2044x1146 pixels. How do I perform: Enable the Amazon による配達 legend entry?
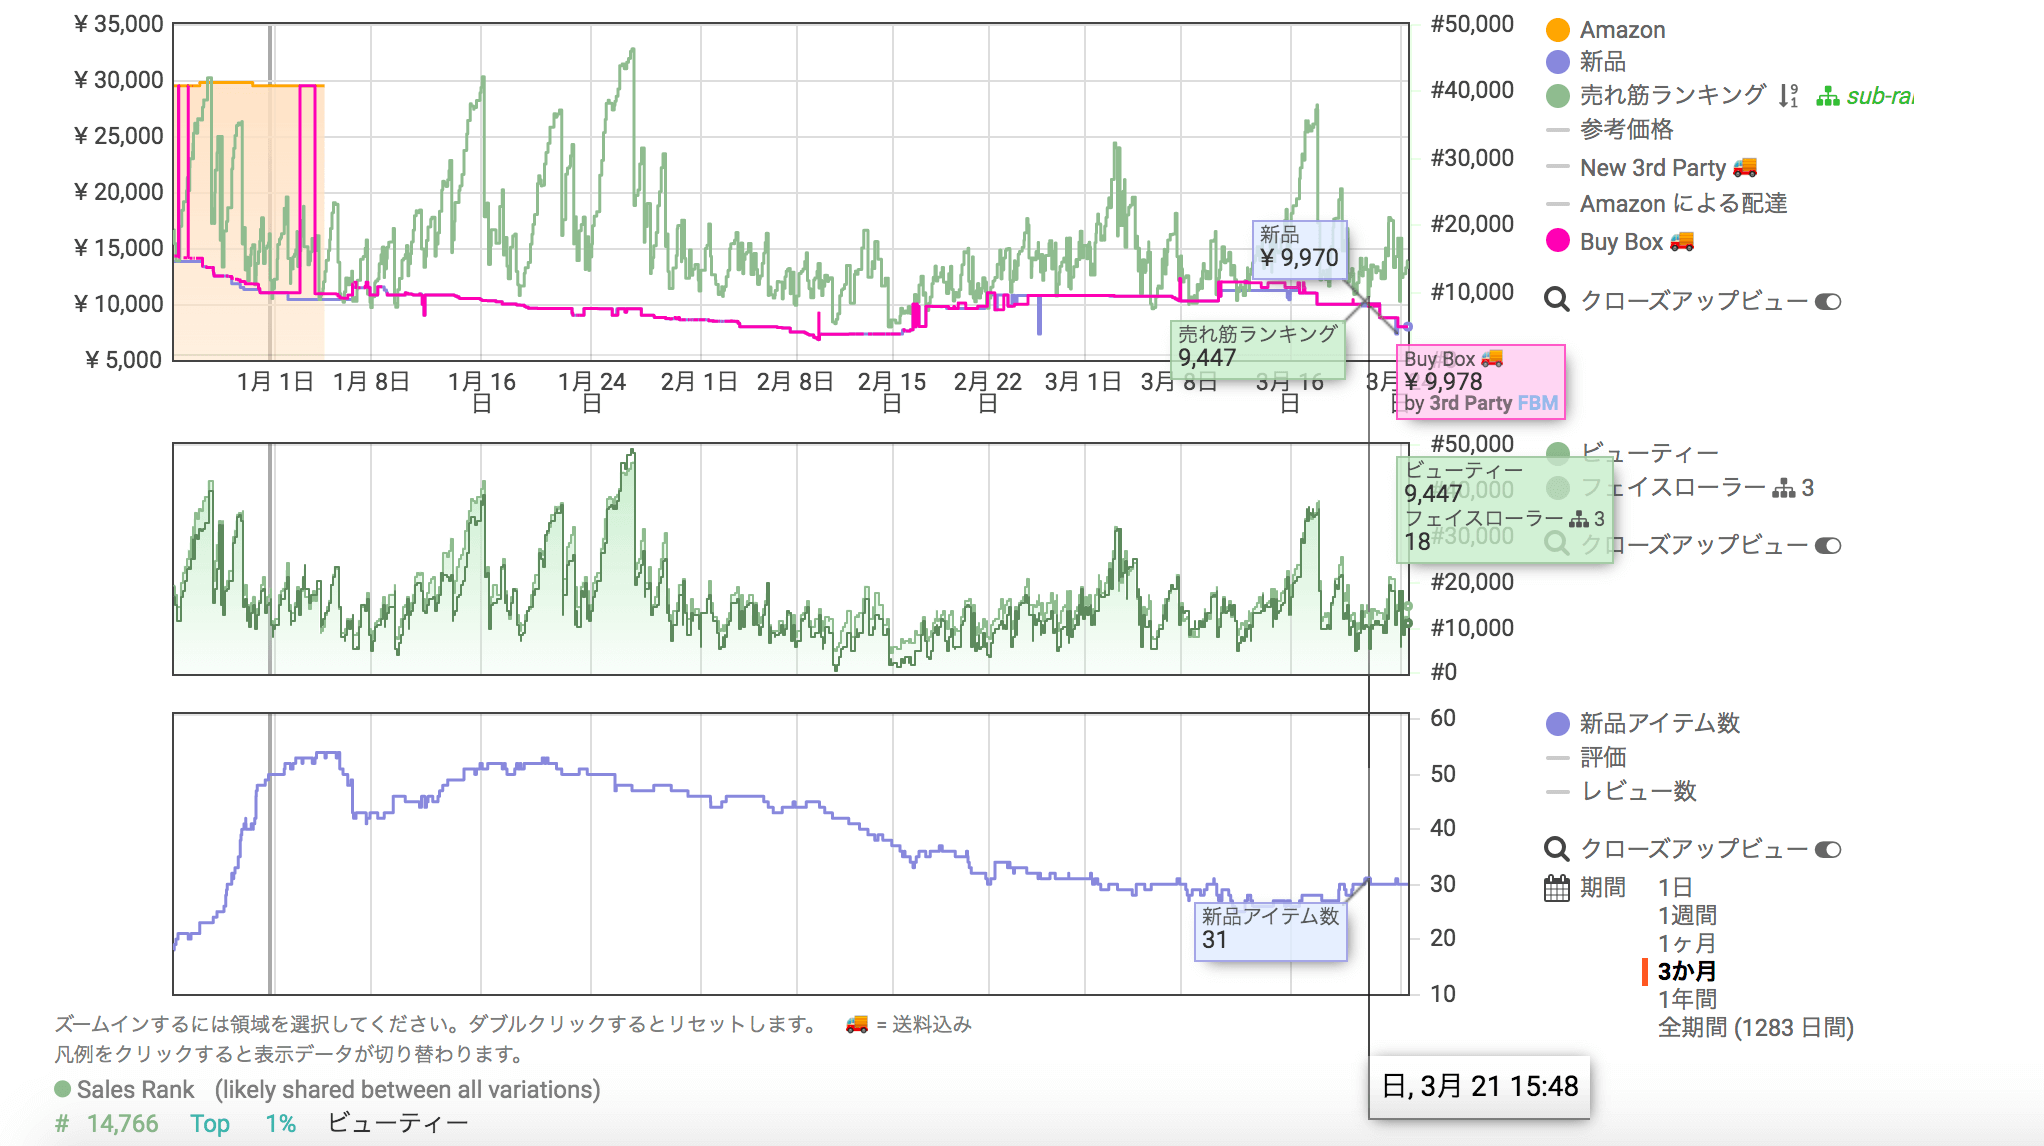1667,204
